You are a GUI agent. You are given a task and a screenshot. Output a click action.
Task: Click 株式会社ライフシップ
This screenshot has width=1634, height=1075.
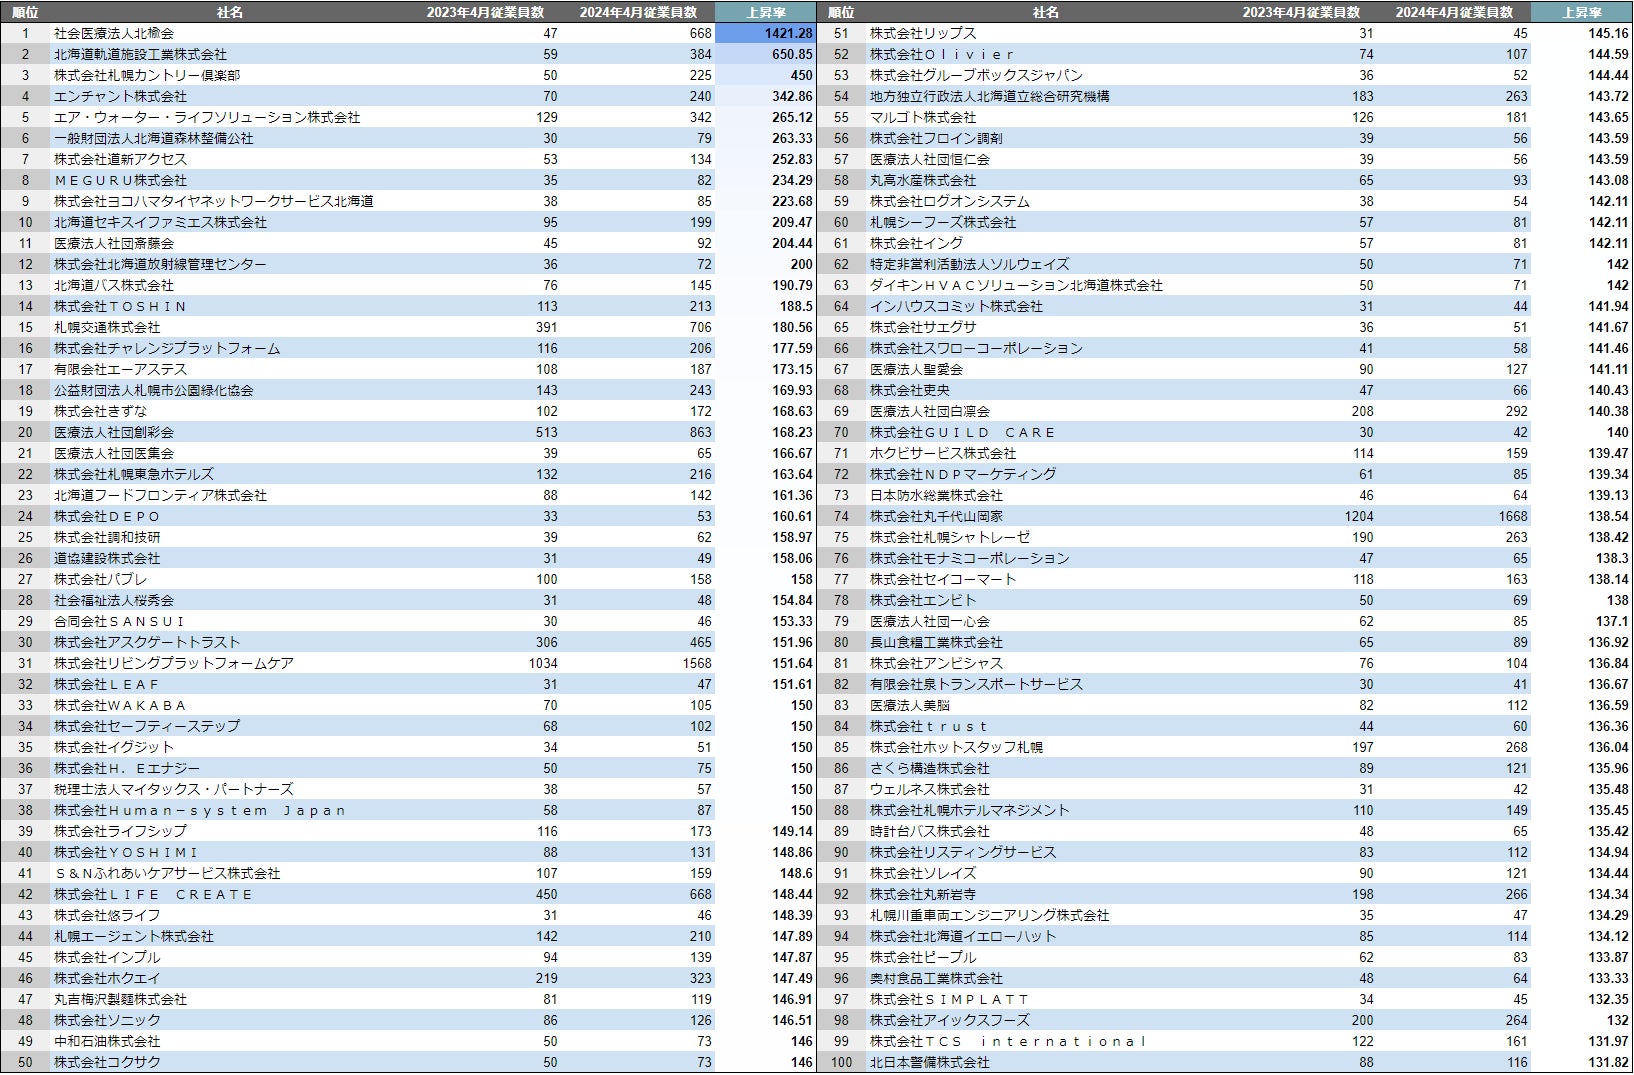(x=120, y=831)
